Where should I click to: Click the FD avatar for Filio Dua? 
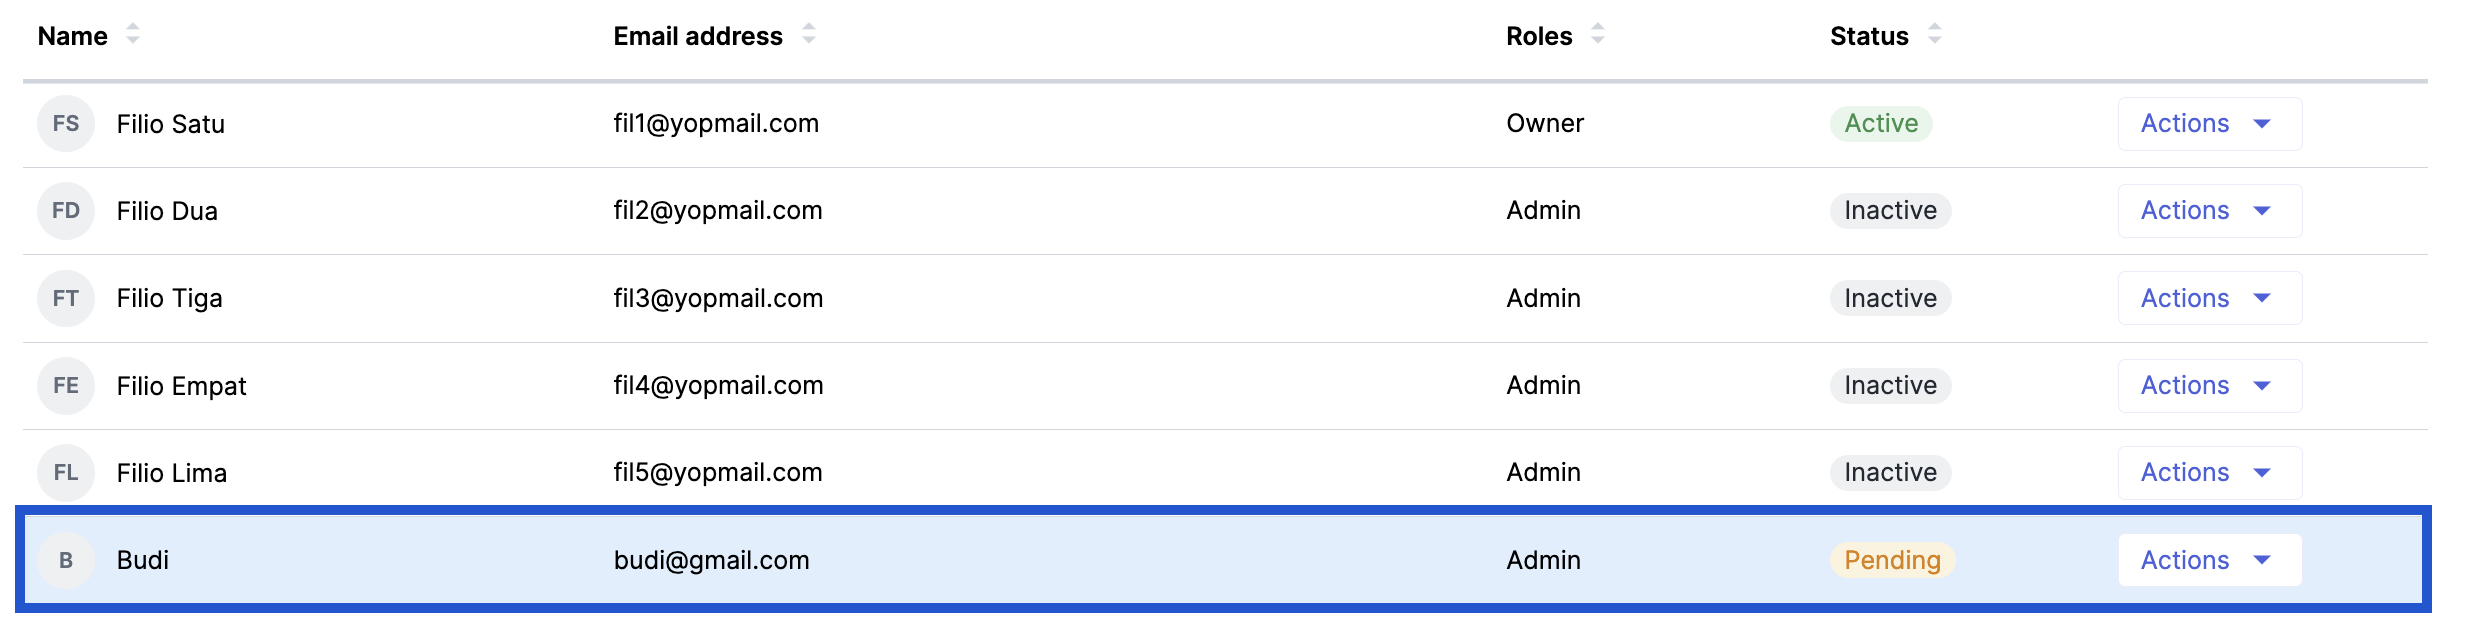[x=66, y=211]
